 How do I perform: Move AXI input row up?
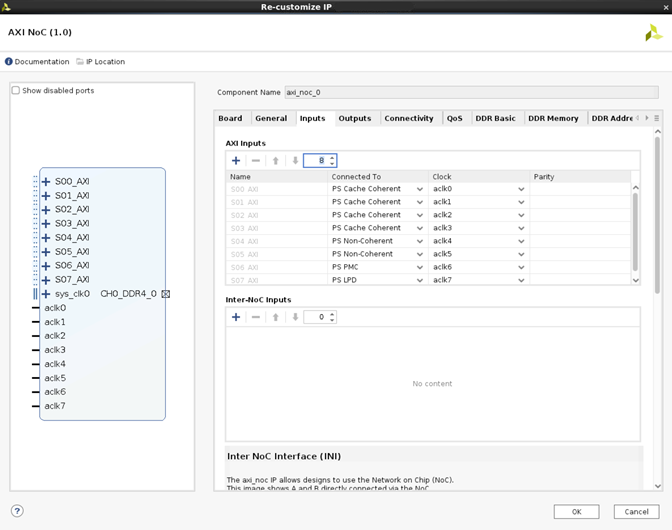pyautogui.click(x=276, y=161)
